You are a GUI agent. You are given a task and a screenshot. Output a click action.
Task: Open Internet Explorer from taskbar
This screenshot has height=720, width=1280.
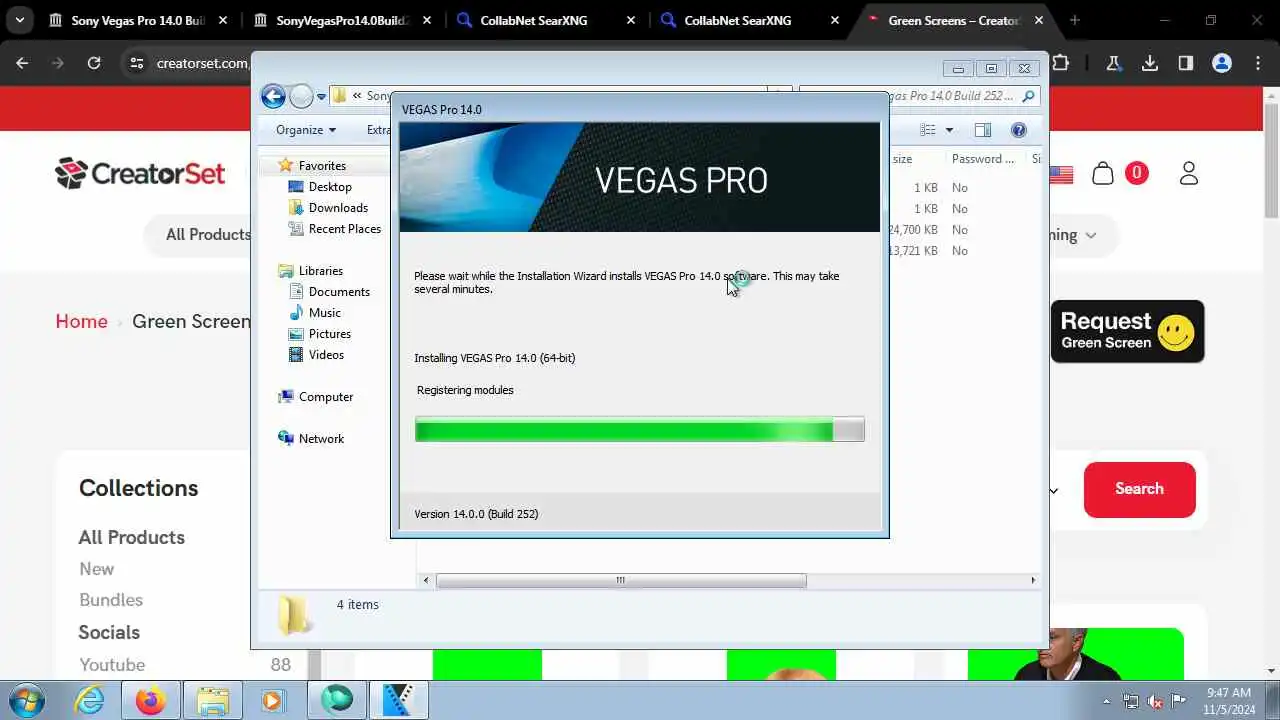[x=90, y=700]
